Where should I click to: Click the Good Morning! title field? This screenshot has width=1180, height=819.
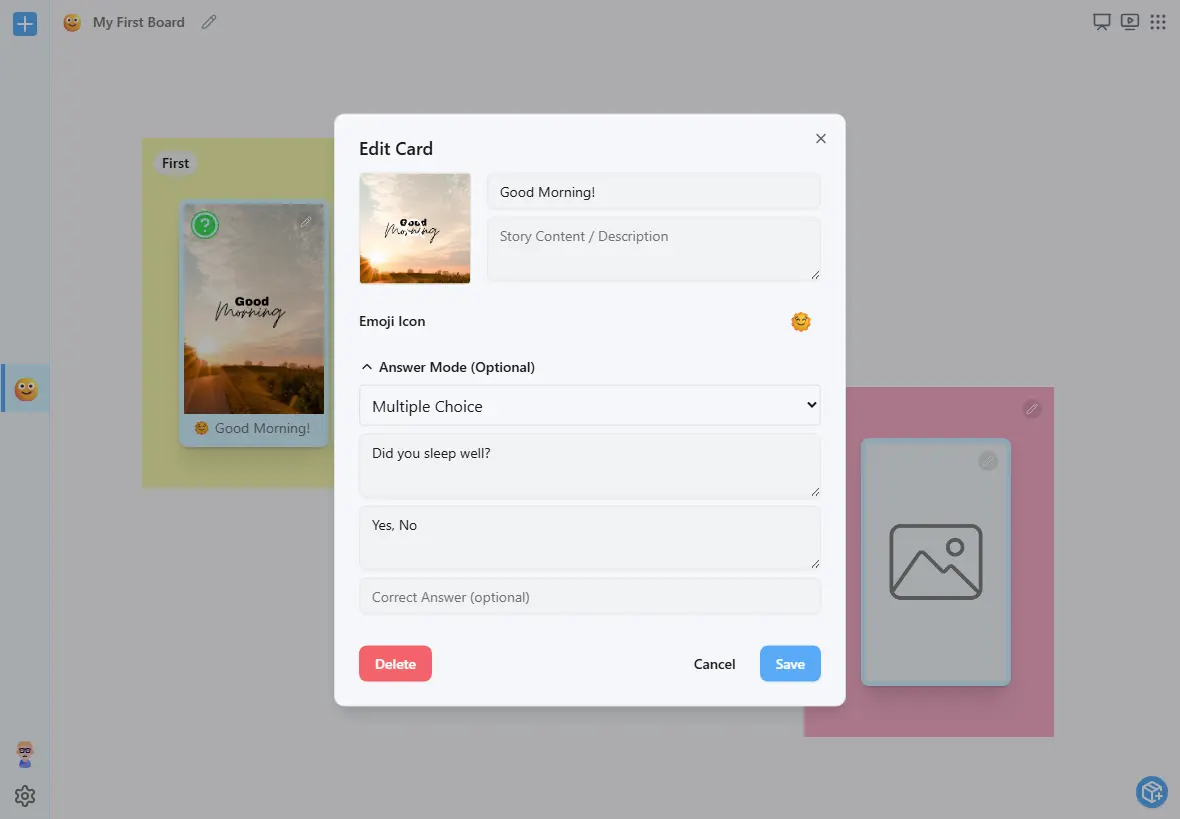[x=654, y=192]
